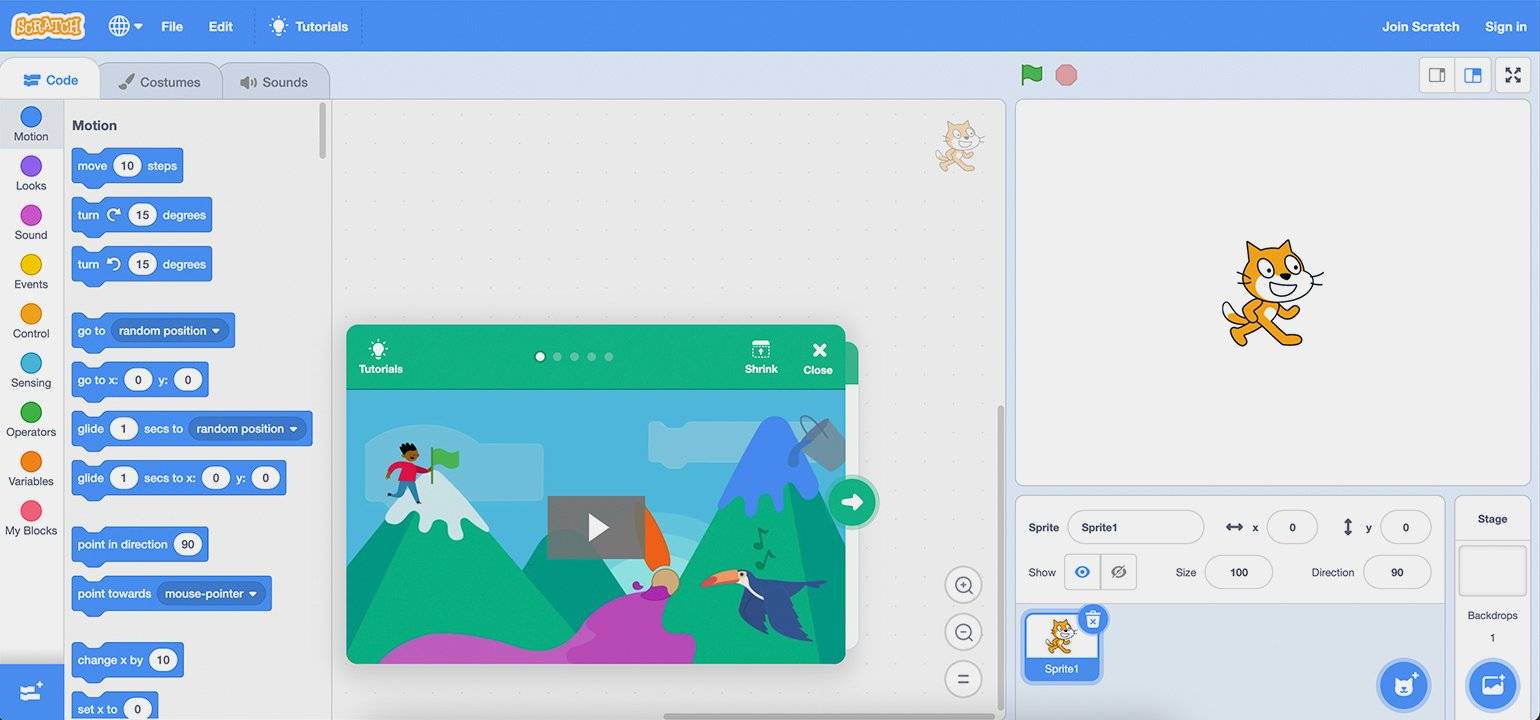Viewport: 1540px width, 720px height.
Task: Open dropdown in 'go to random position' block
Action: (170, 331)
